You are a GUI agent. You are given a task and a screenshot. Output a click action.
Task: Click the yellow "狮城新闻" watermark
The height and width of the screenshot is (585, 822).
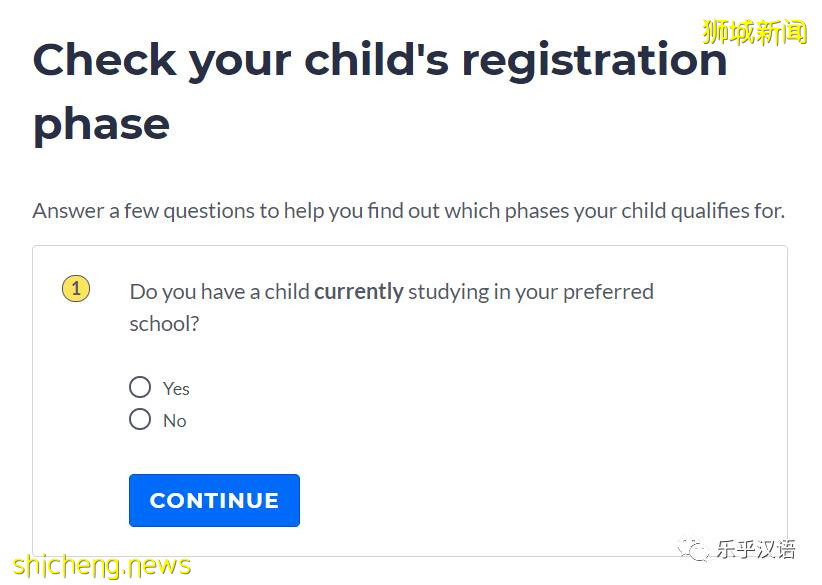754,32
